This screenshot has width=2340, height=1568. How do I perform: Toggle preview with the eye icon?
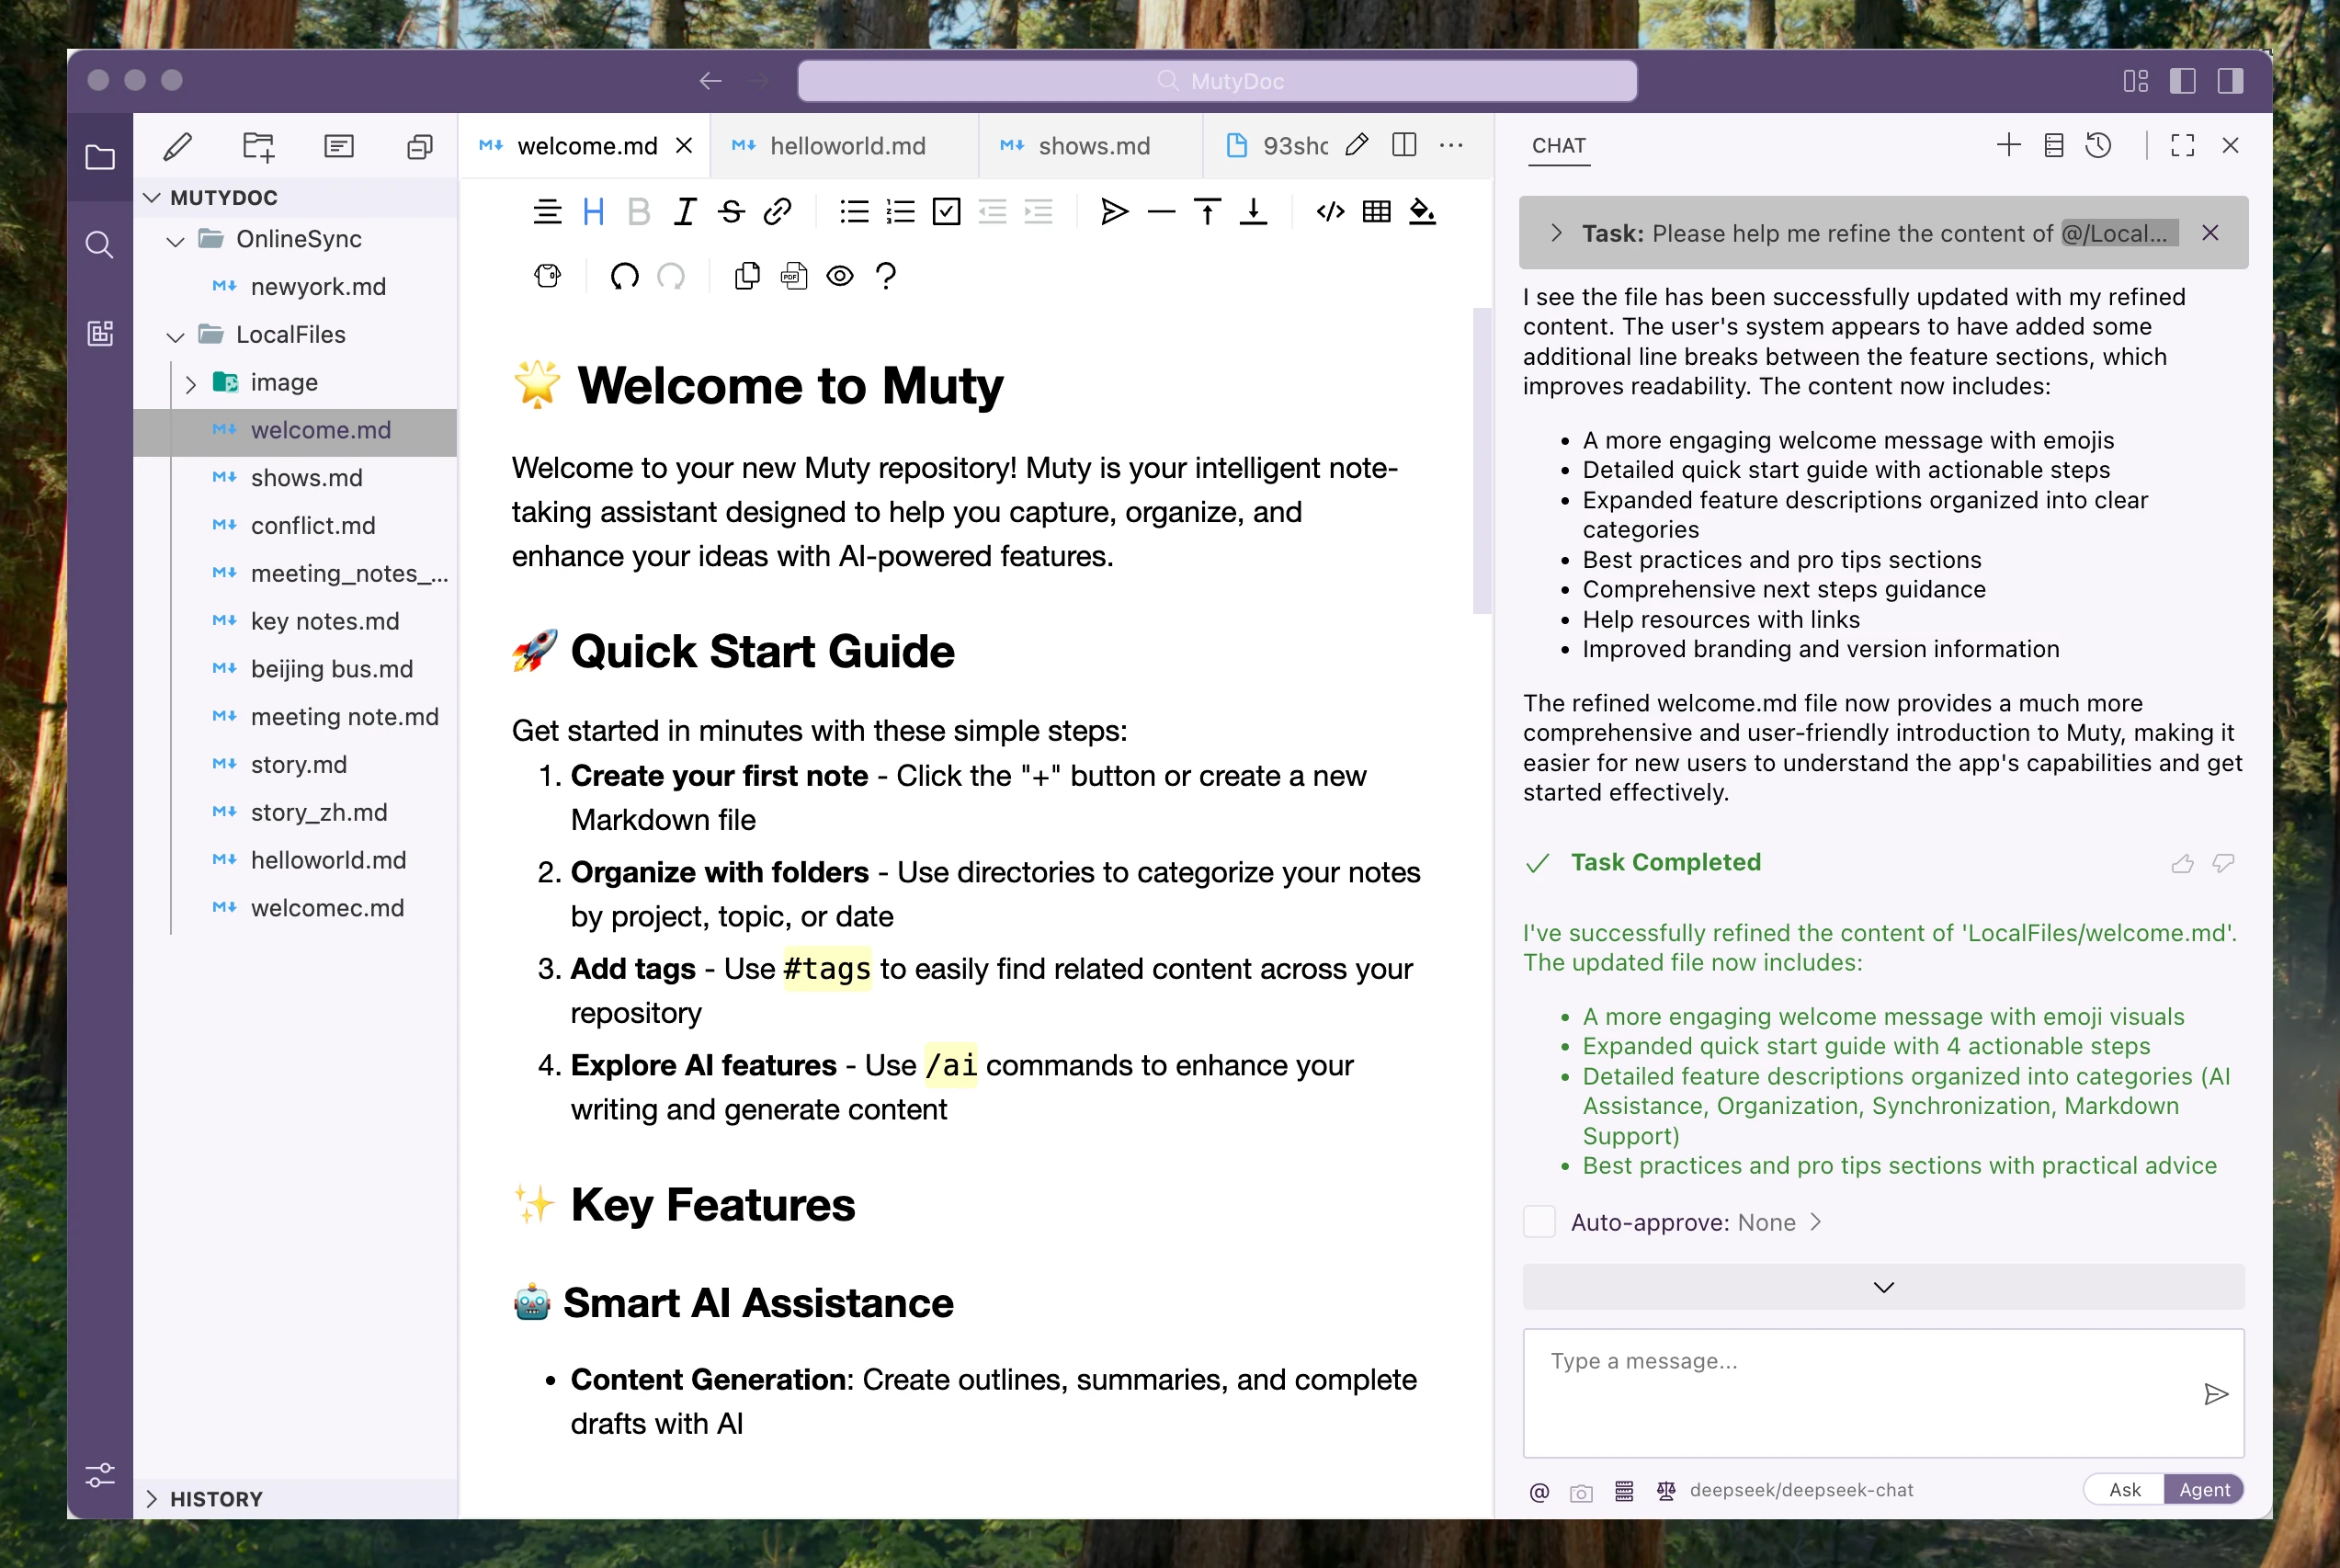(x=840, y=275)
